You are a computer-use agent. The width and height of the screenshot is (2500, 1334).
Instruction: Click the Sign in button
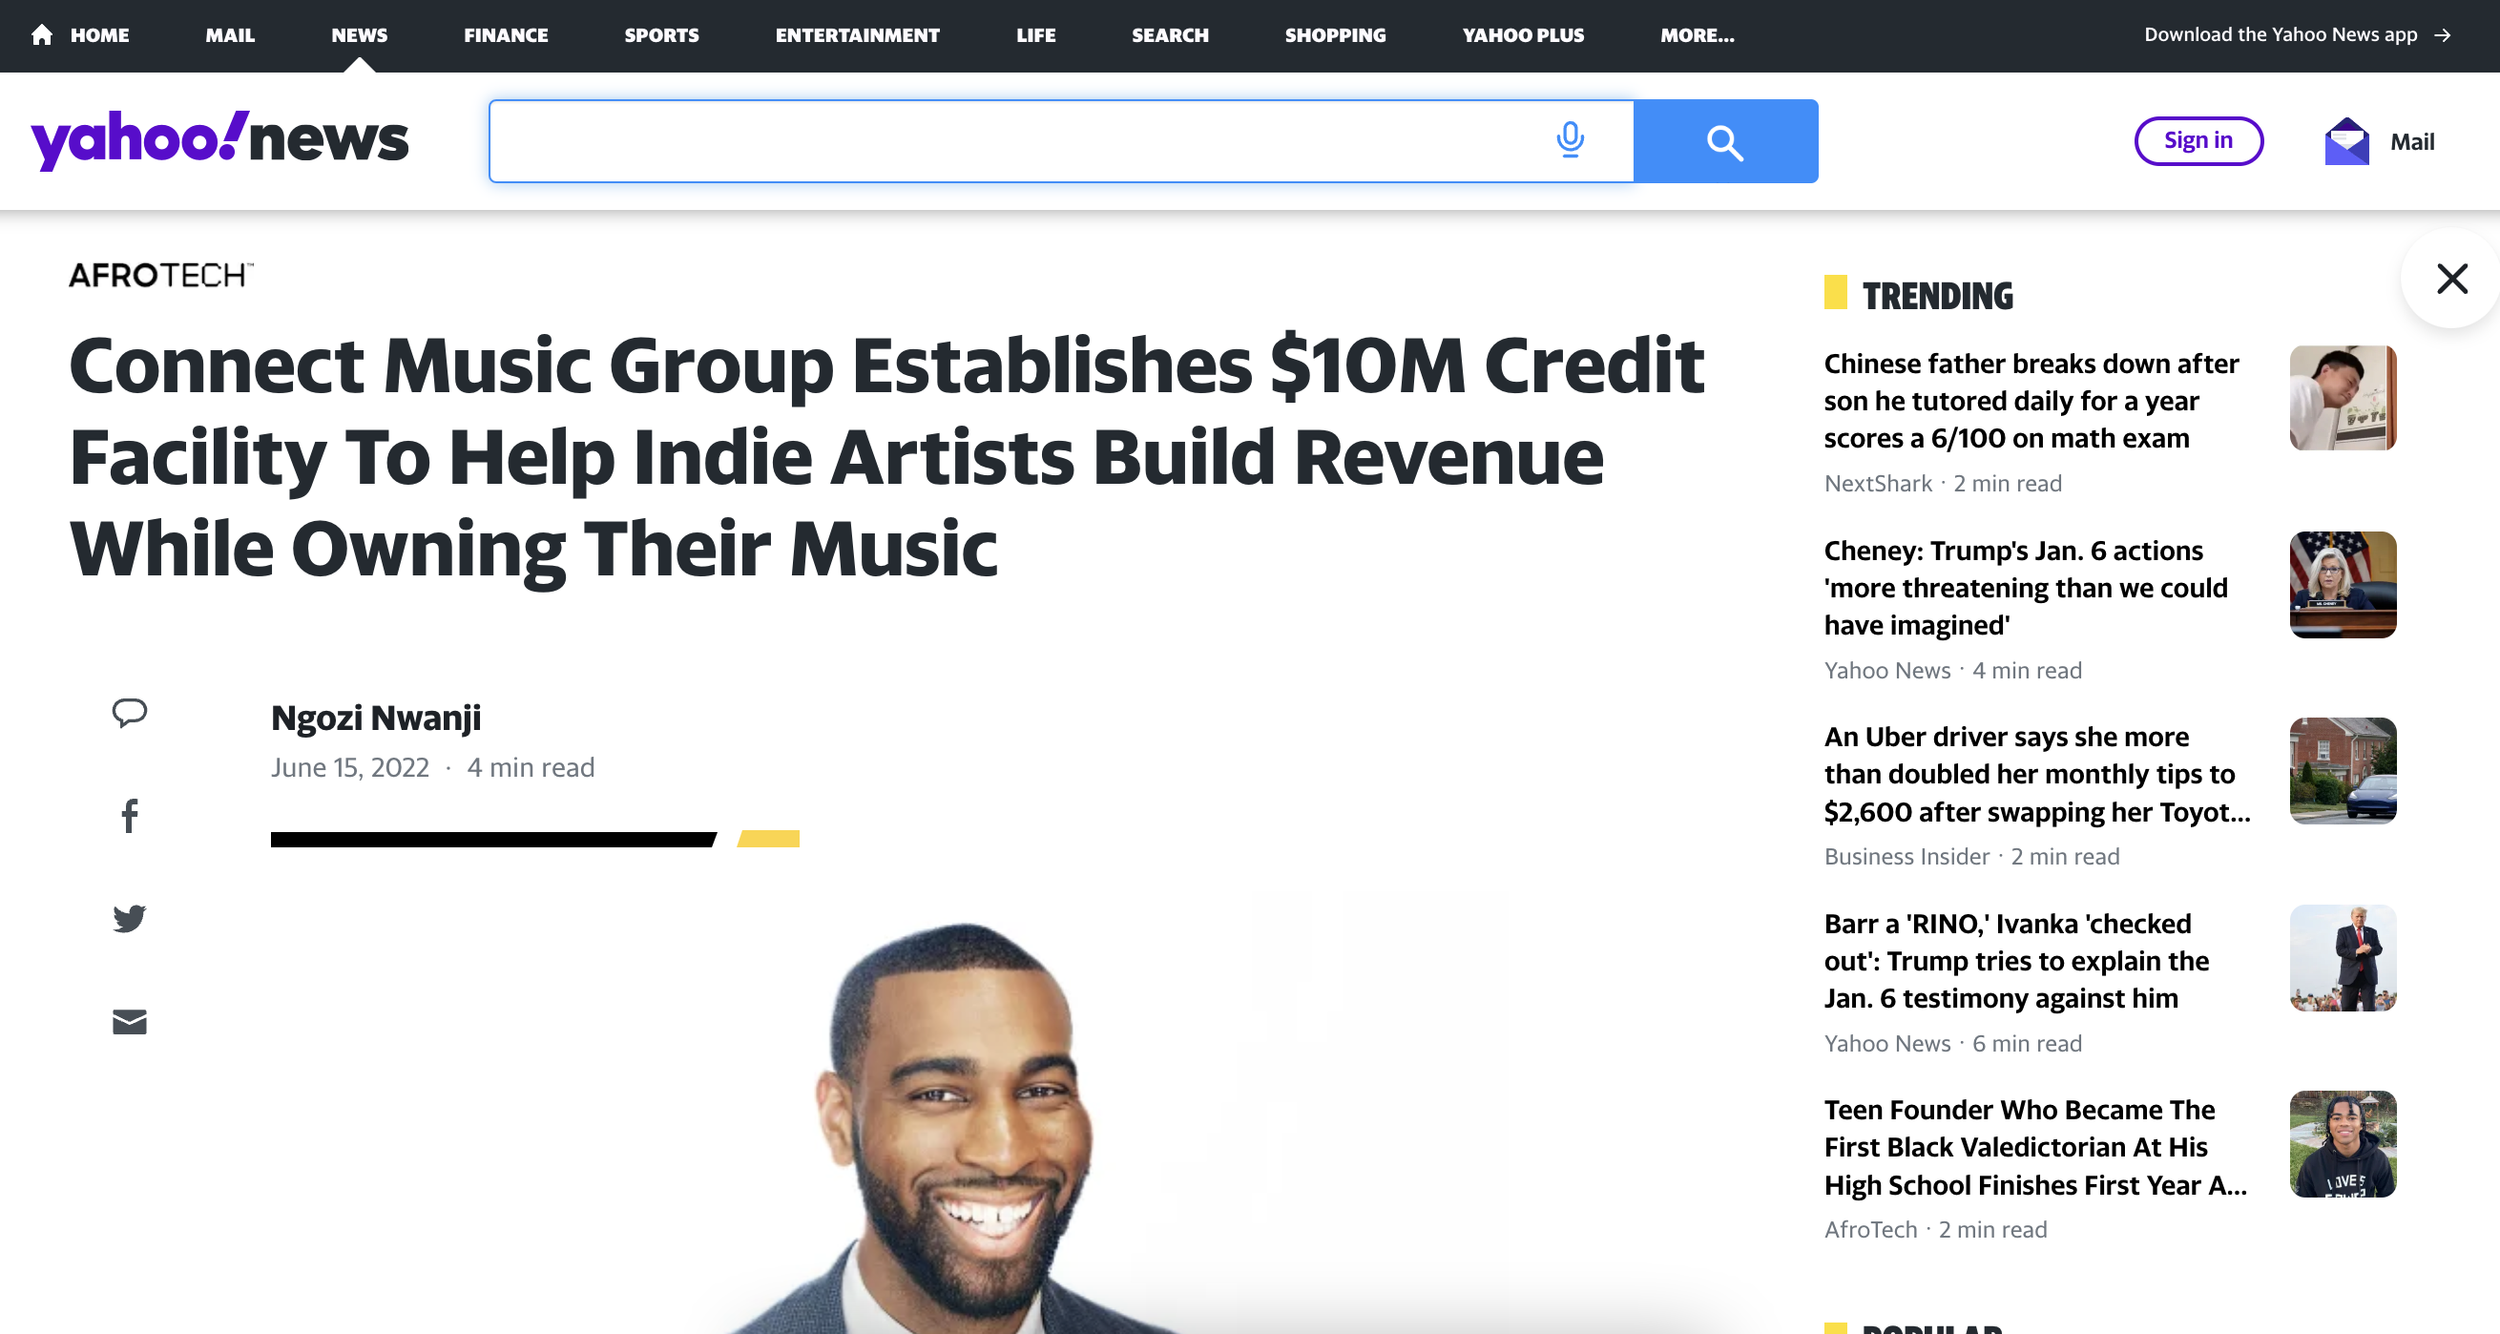[x=2198, y=141]
